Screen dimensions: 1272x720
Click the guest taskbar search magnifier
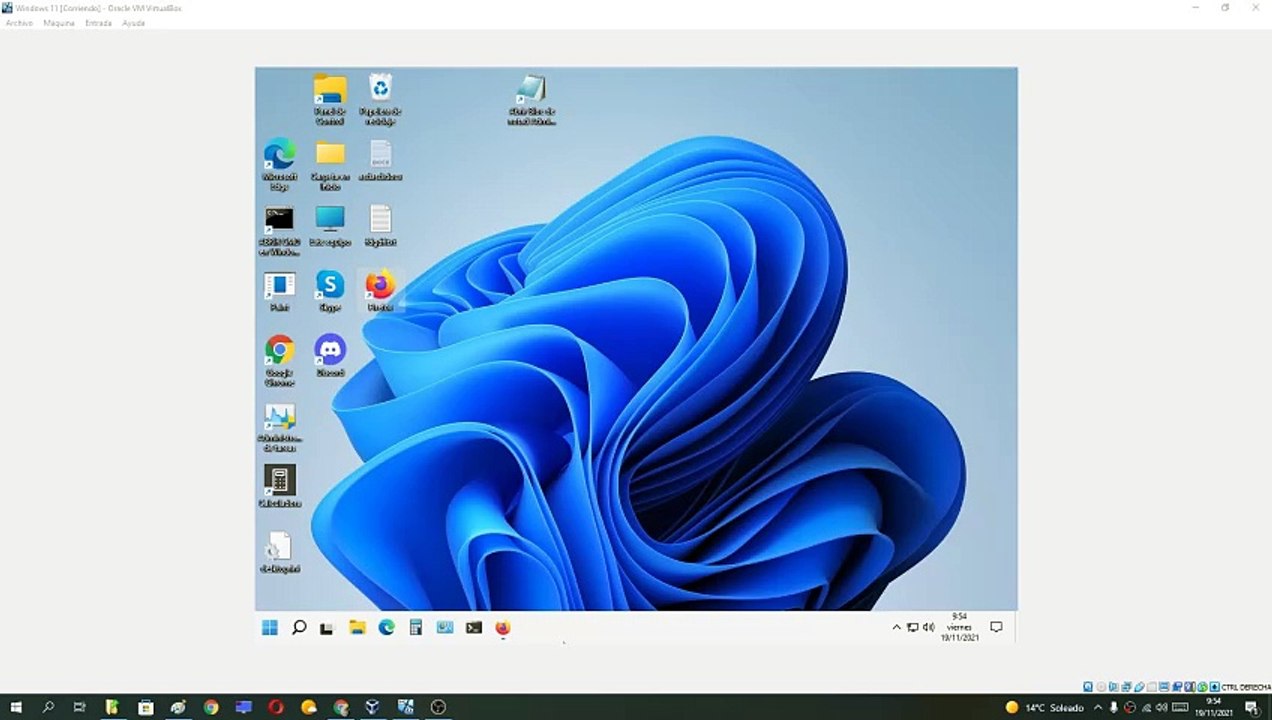click(298, 627)
